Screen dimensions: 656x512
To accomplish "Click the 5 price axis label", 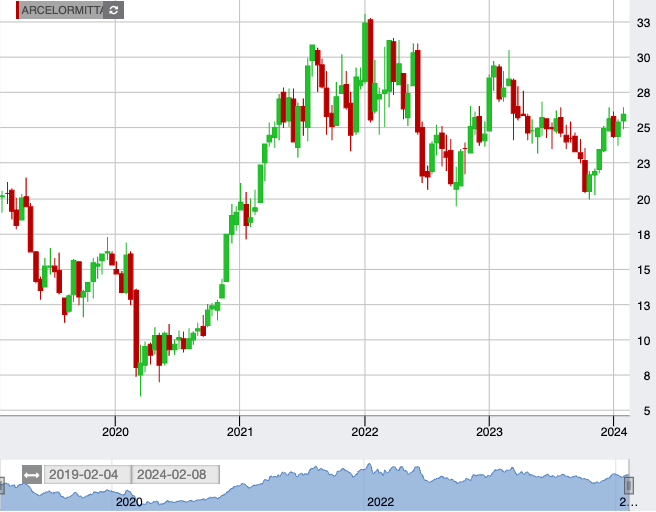I will (x=647, y=411).
